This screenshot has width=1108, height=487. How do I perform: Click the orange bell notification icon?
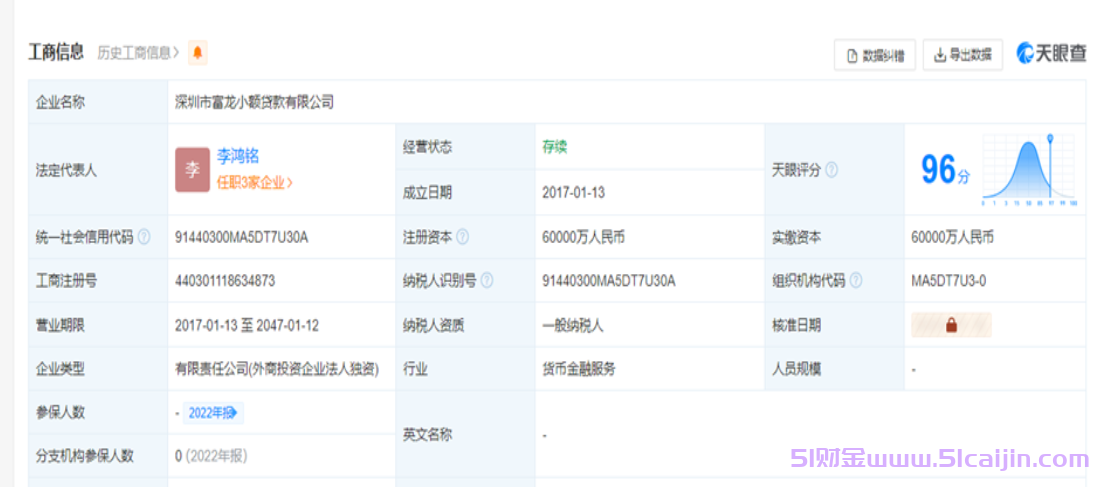pyautogui.click(x=197, y=53)
